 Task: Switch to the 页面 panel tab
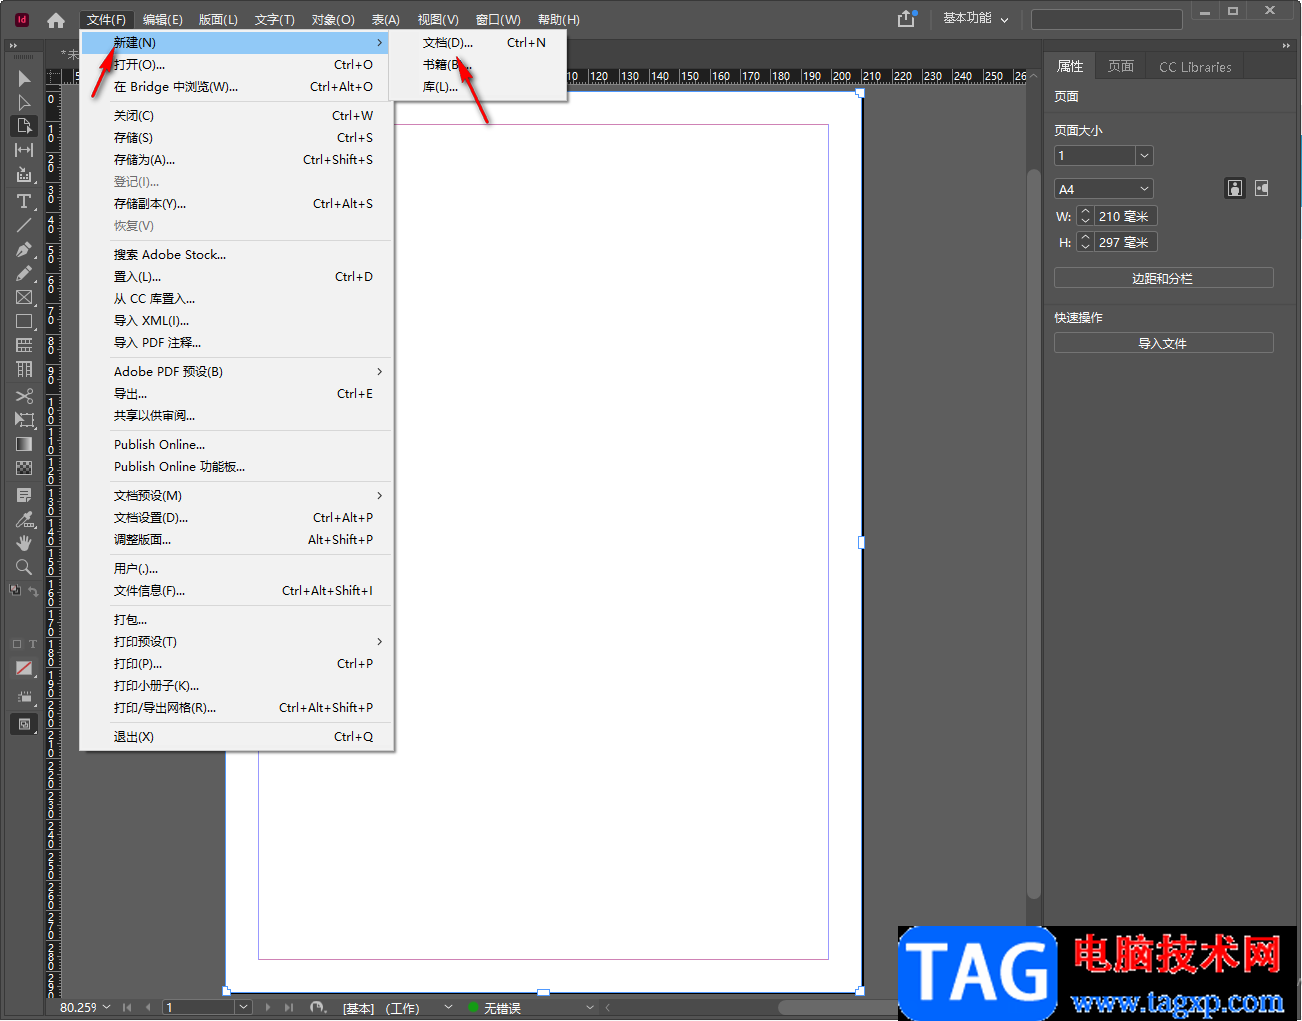[1121, 66]
